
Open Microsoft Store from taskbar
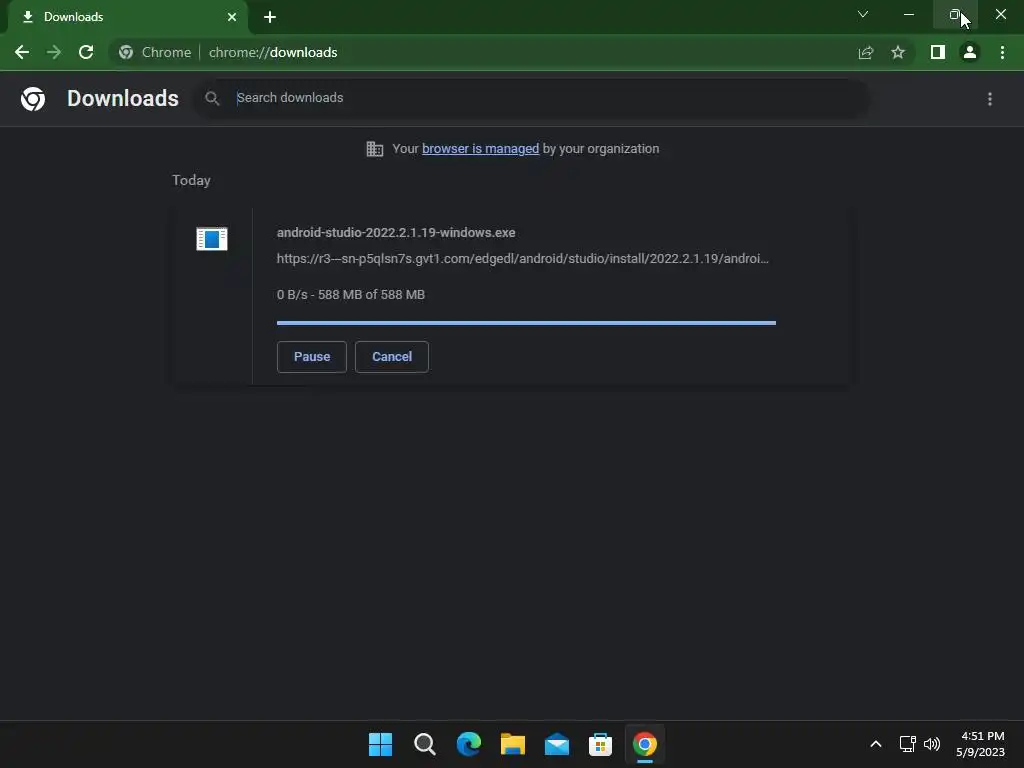point(600,744)
